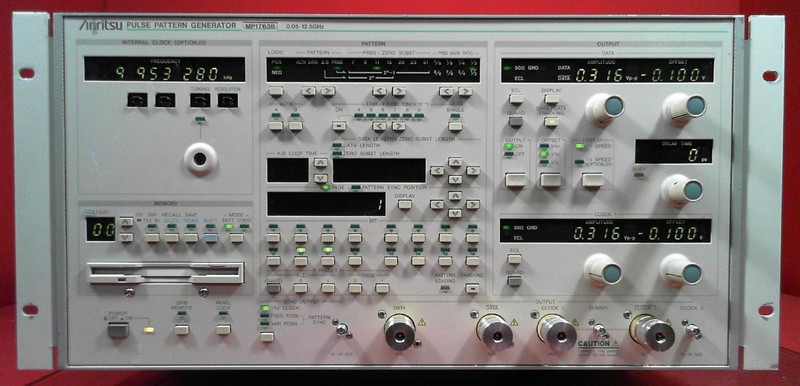Toggle the pattern TRACKING button
Screen dimensions: 800x386
[x=472, y=288]
